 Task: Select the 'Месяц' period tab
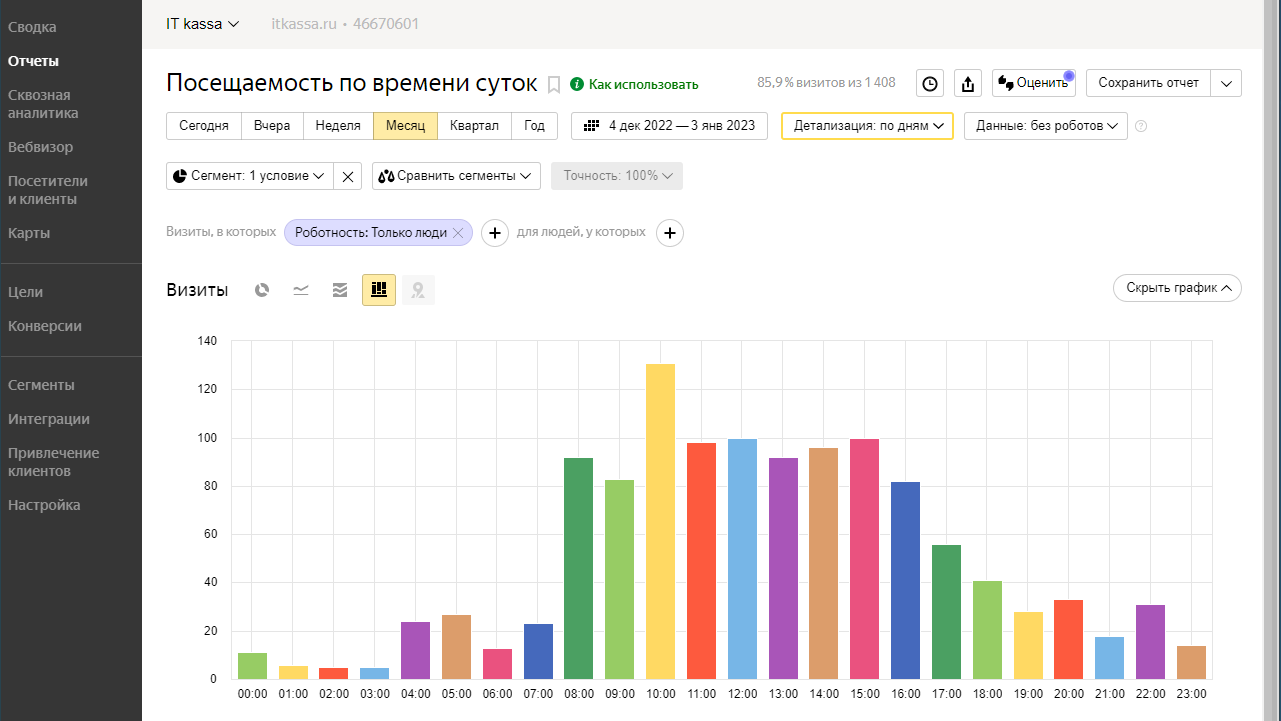point(405,126)
